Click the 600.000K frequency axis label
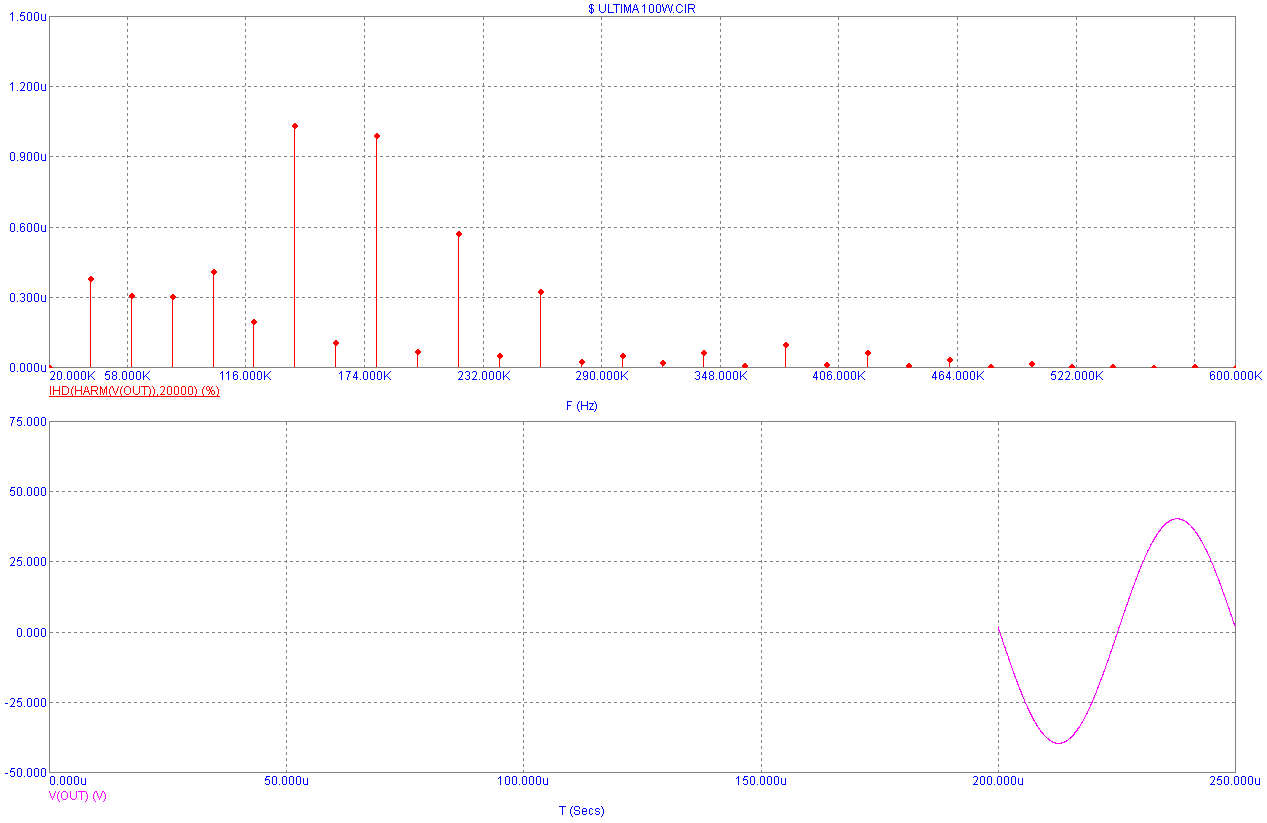This screenshot has width=1267, height=823. click(1235, 376)
